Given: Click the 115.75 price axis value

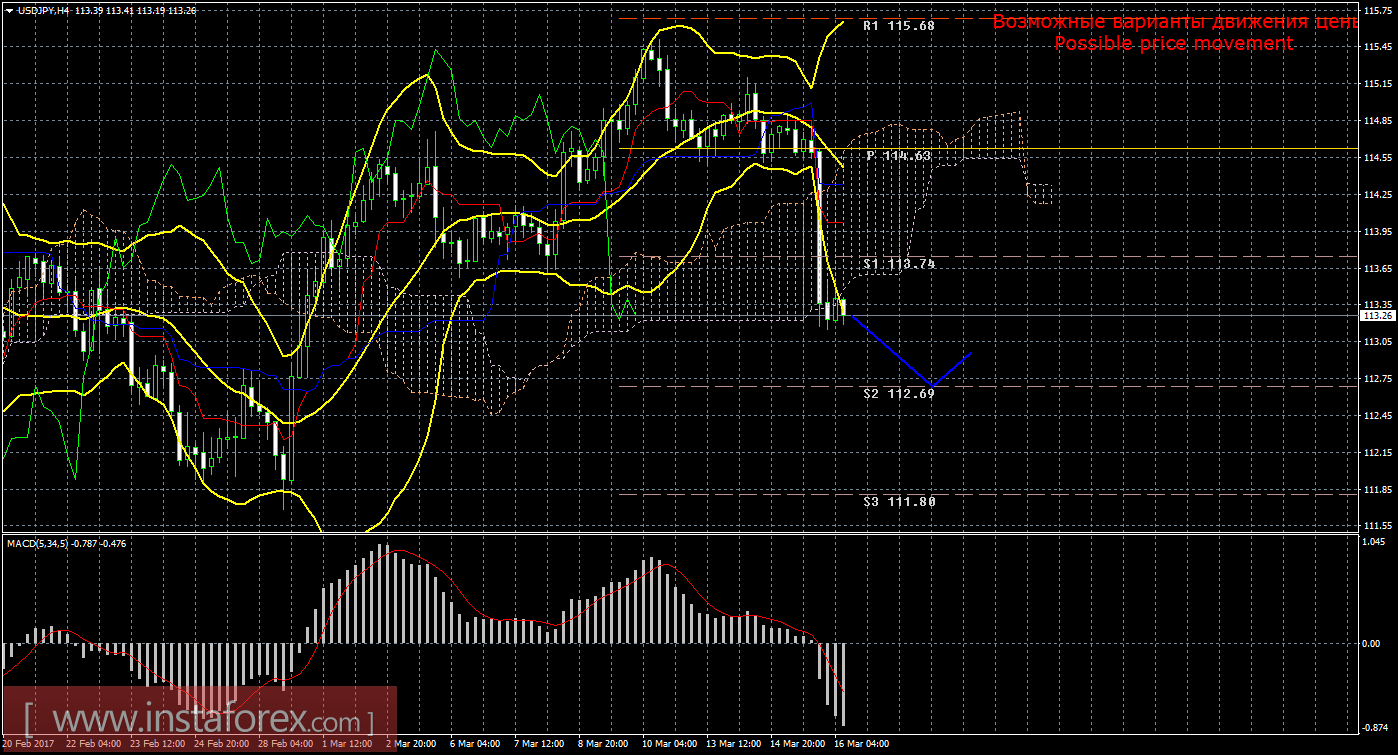Looking at the screenshot, I should [1378, 10].
